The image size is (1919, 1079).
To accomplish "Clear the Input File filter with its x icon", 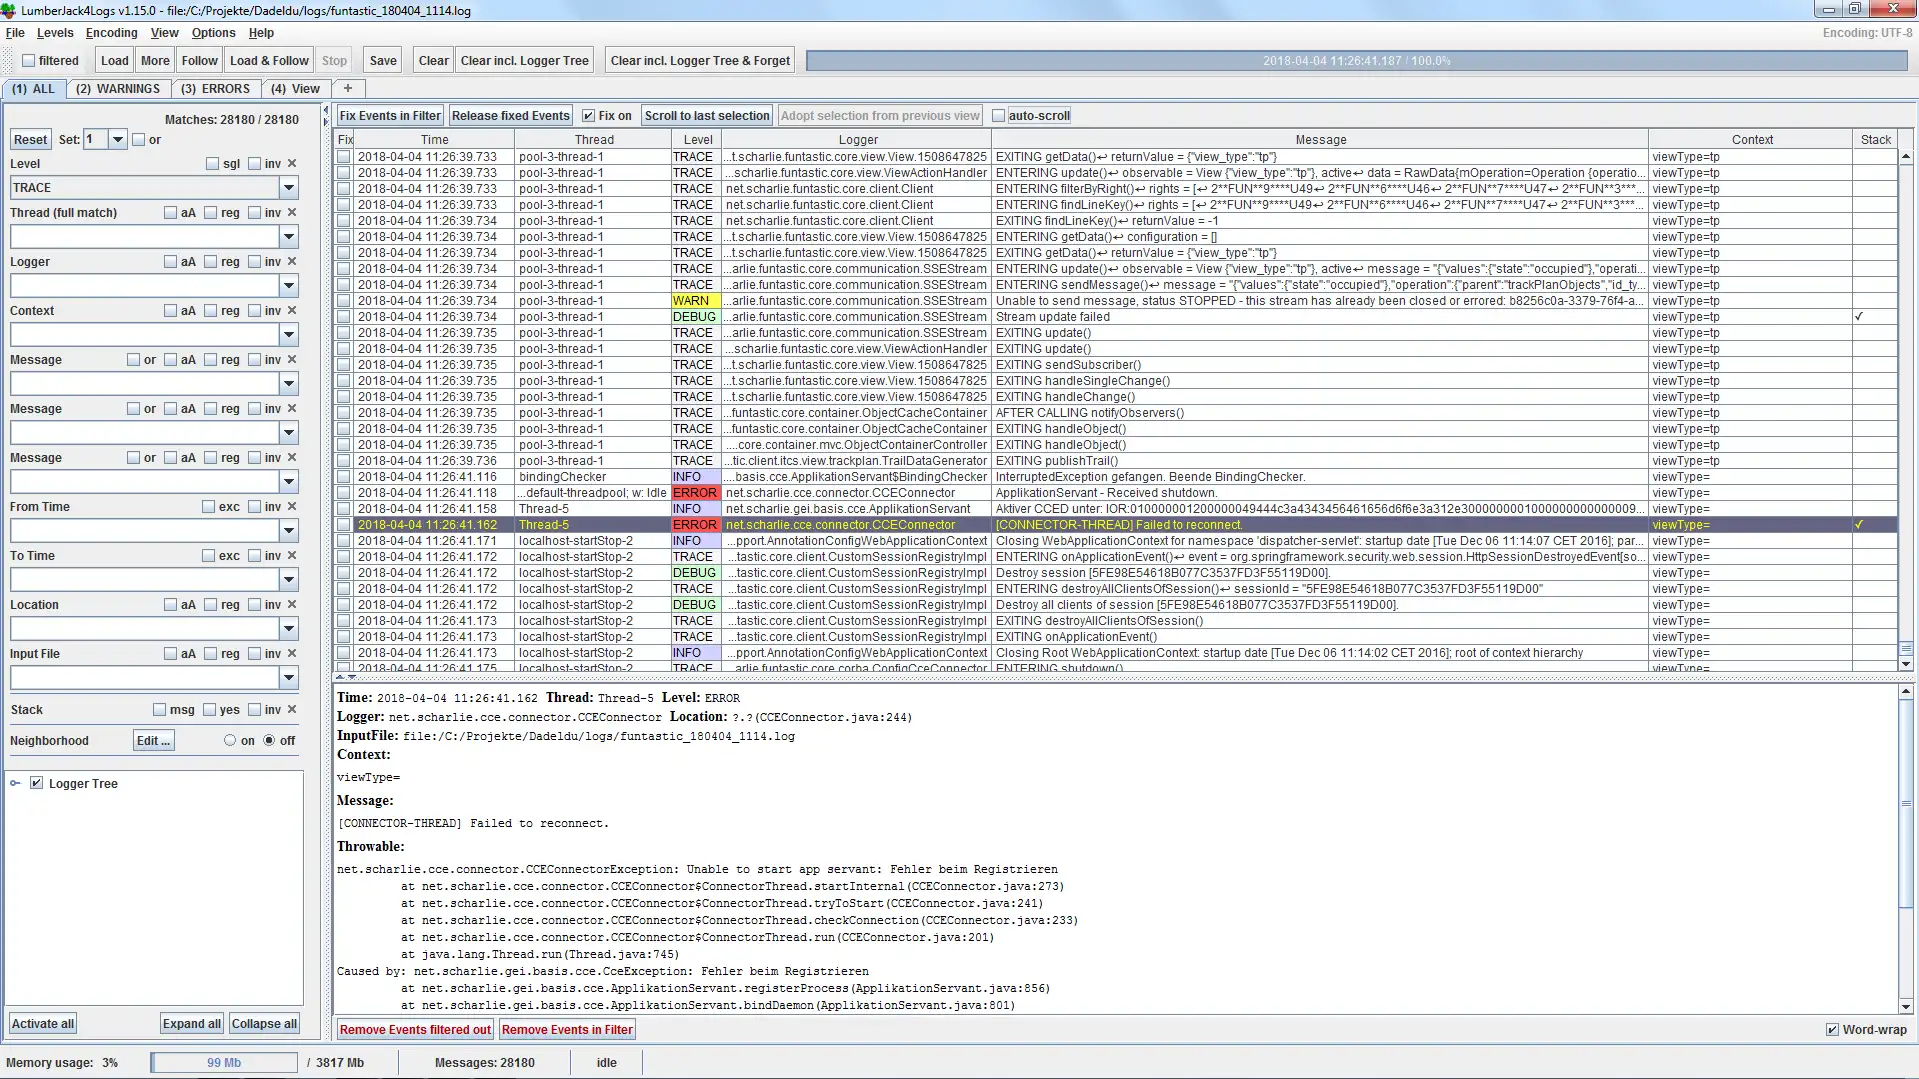I will [x=292, y=653].
